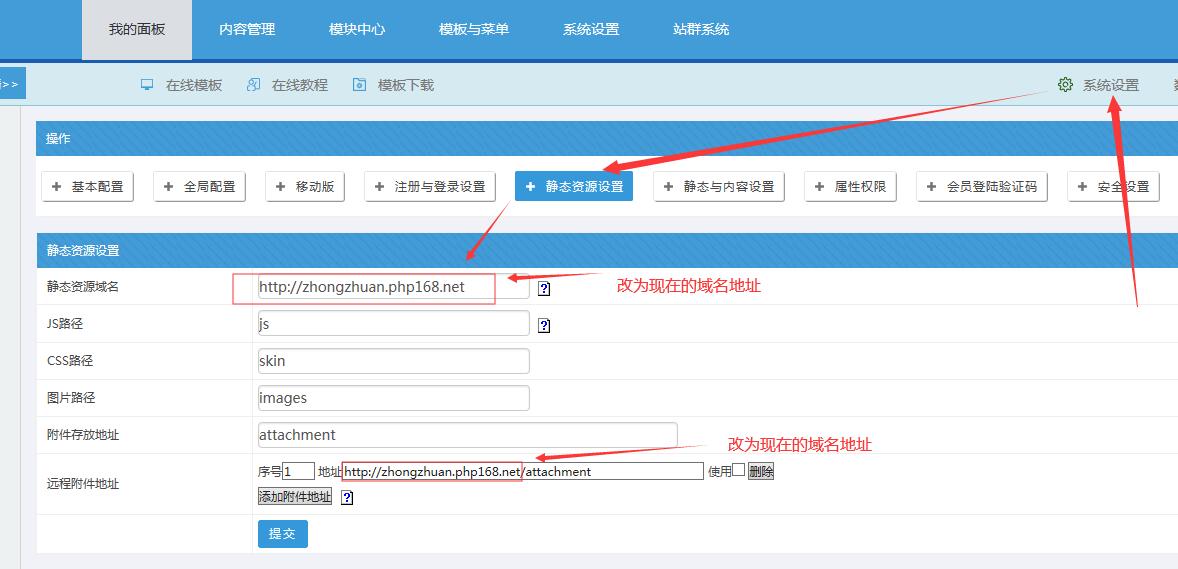Click help icon beside JS路径 field

click(x=544, y=325)
